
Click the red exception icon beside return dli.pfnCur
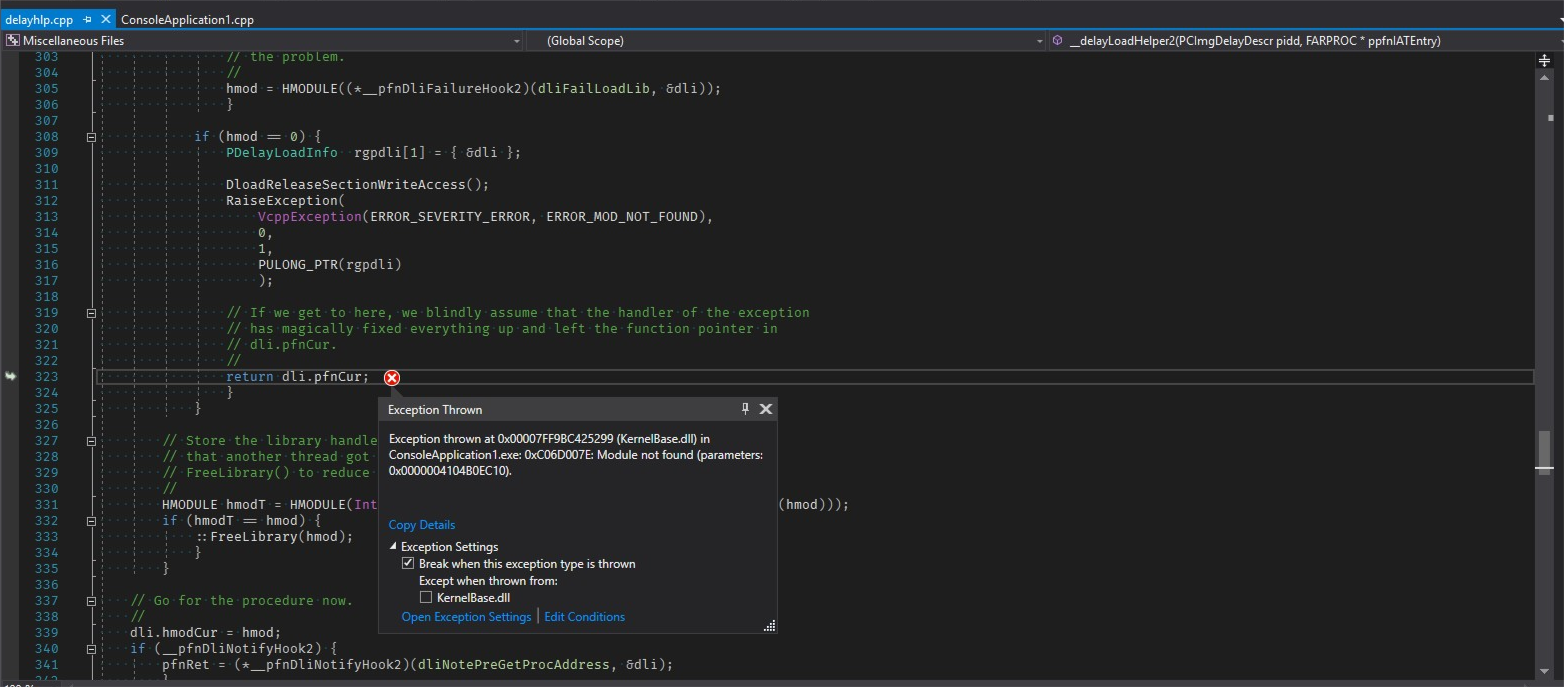pos(391,377)
